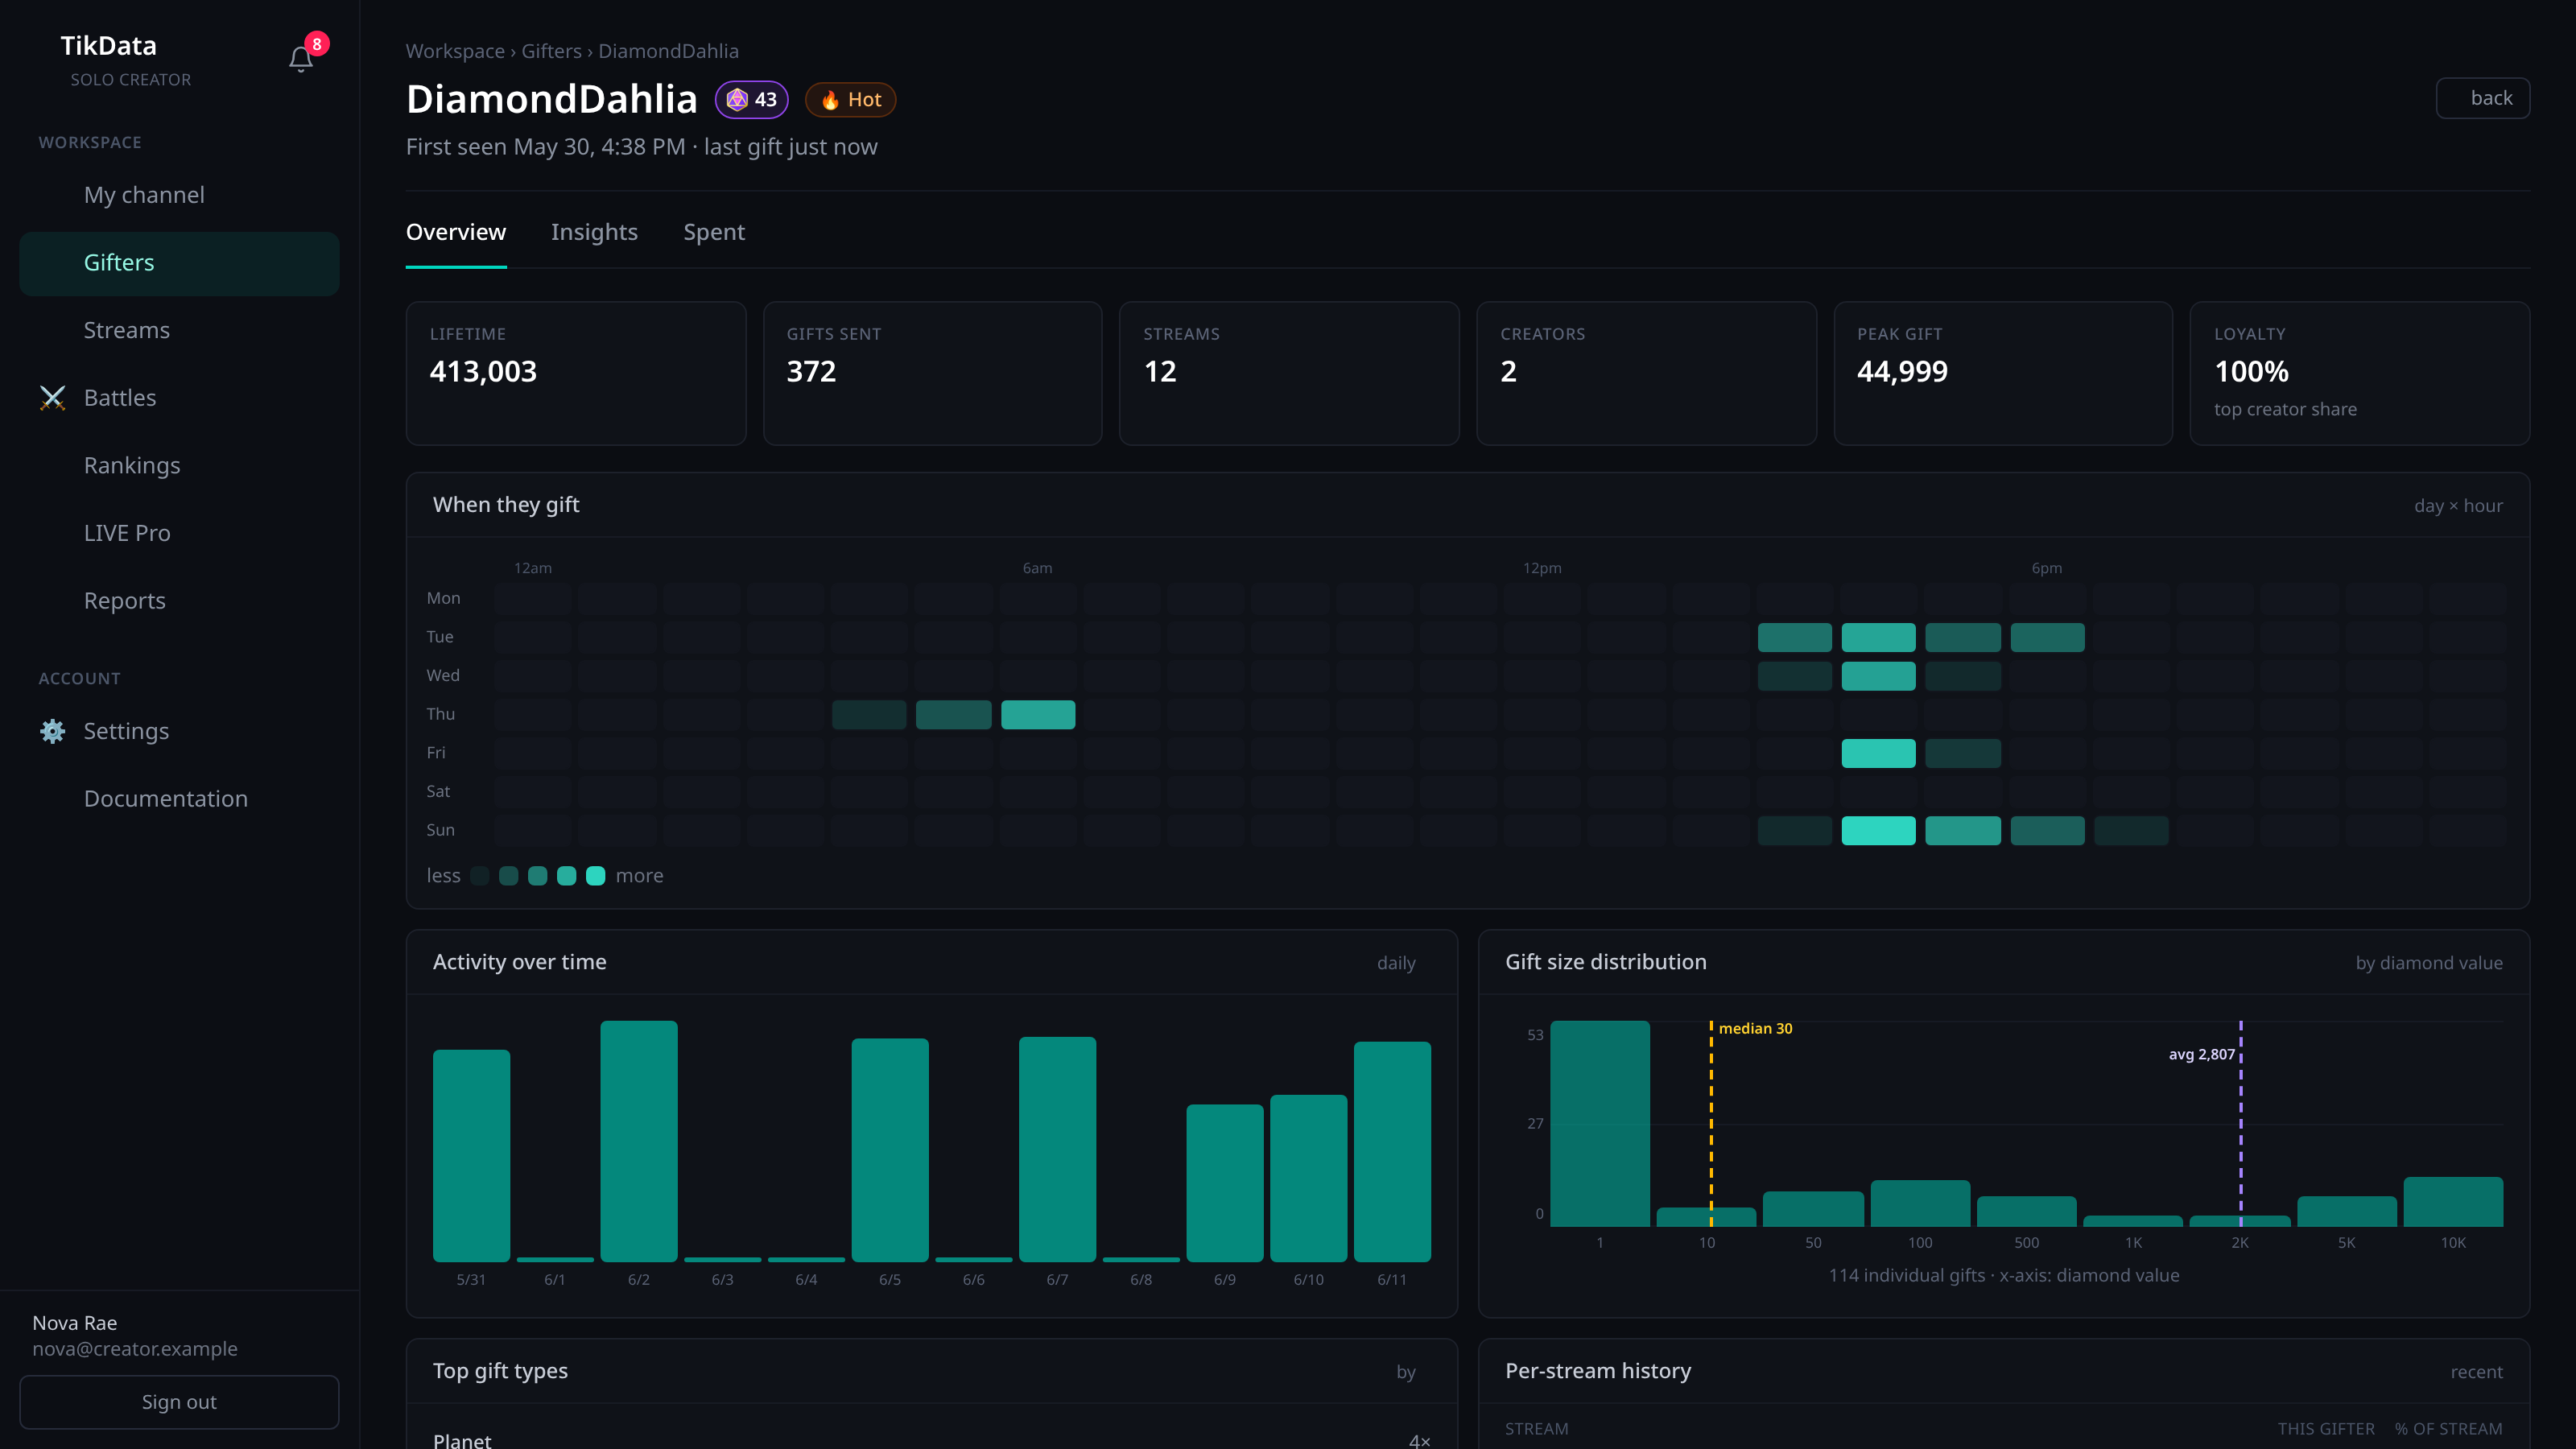Click the TikData logo title
The height and width of the screenshot is (1449, 2576).
pyautogui.click(x=108, y=46)
